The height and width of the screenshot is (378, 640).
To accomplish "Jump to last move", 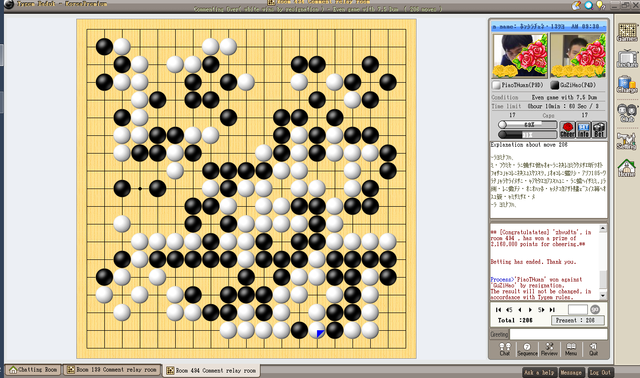I will point(552,310).
